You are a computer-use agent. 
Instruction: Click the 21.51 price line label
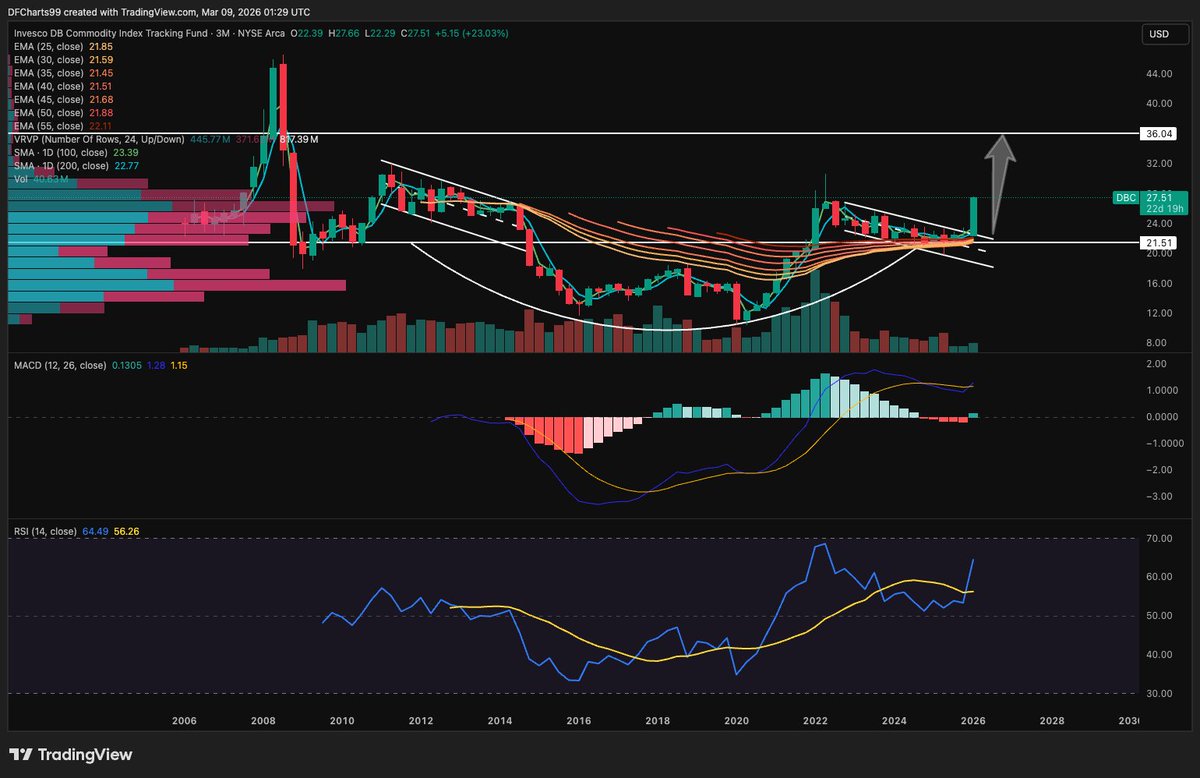click(x=1158, y=242)
